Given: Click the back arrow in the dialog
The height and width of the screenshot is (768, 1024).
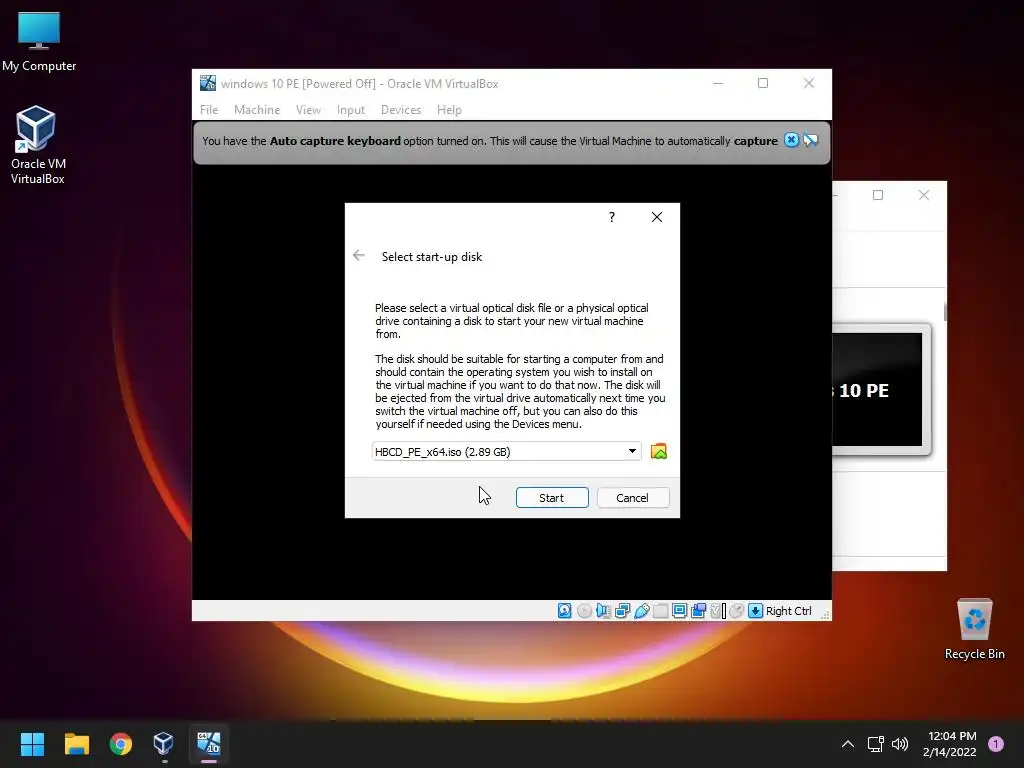Looking at the screenshot, I should (x=359, y=255).
